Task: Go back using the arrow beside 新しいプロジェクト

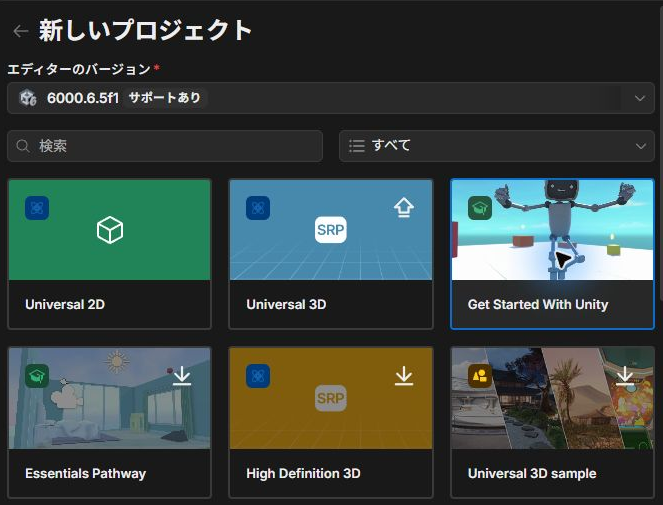Action: 20,31
